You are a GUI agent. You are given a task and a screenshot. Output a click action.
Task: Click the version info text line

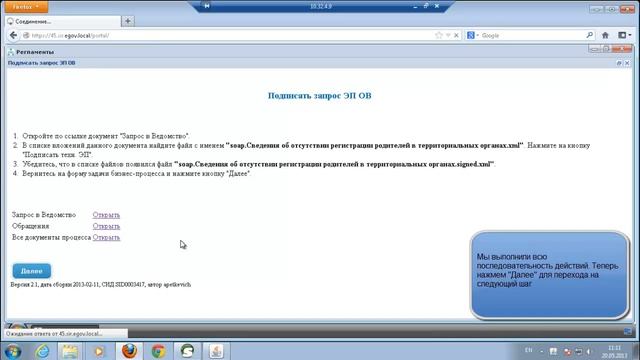coord(101,284)
